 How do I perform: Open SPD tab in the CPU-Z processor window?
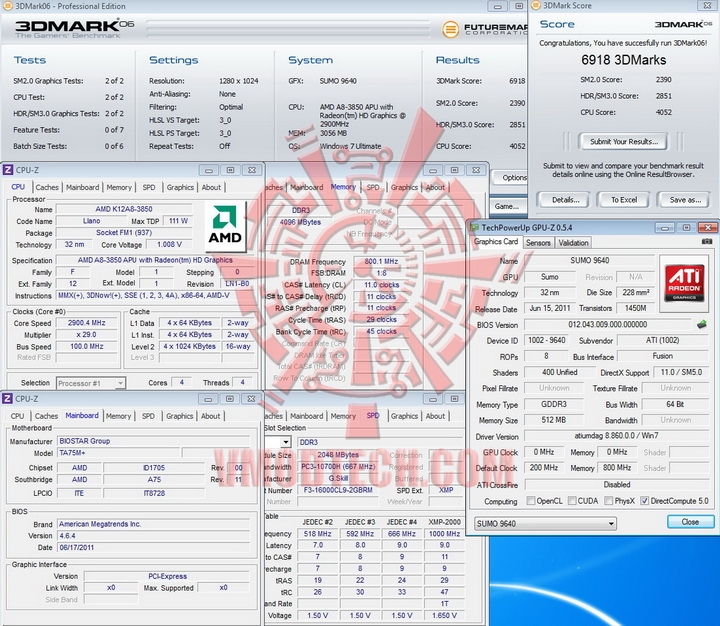click(x=149, y=187)
